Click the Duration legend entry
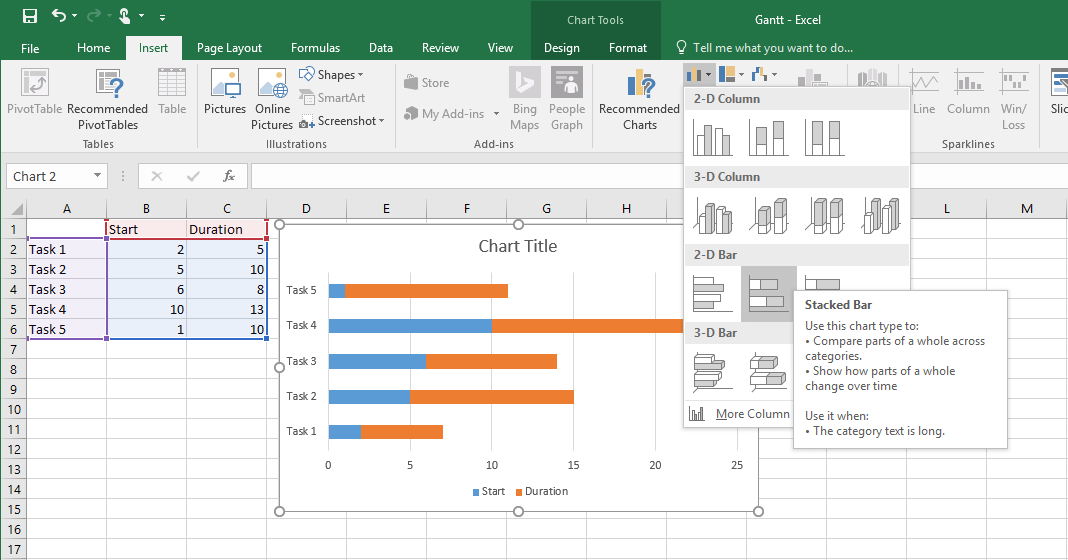Viewport: 1068px width, 560px height. pos(541,491)
